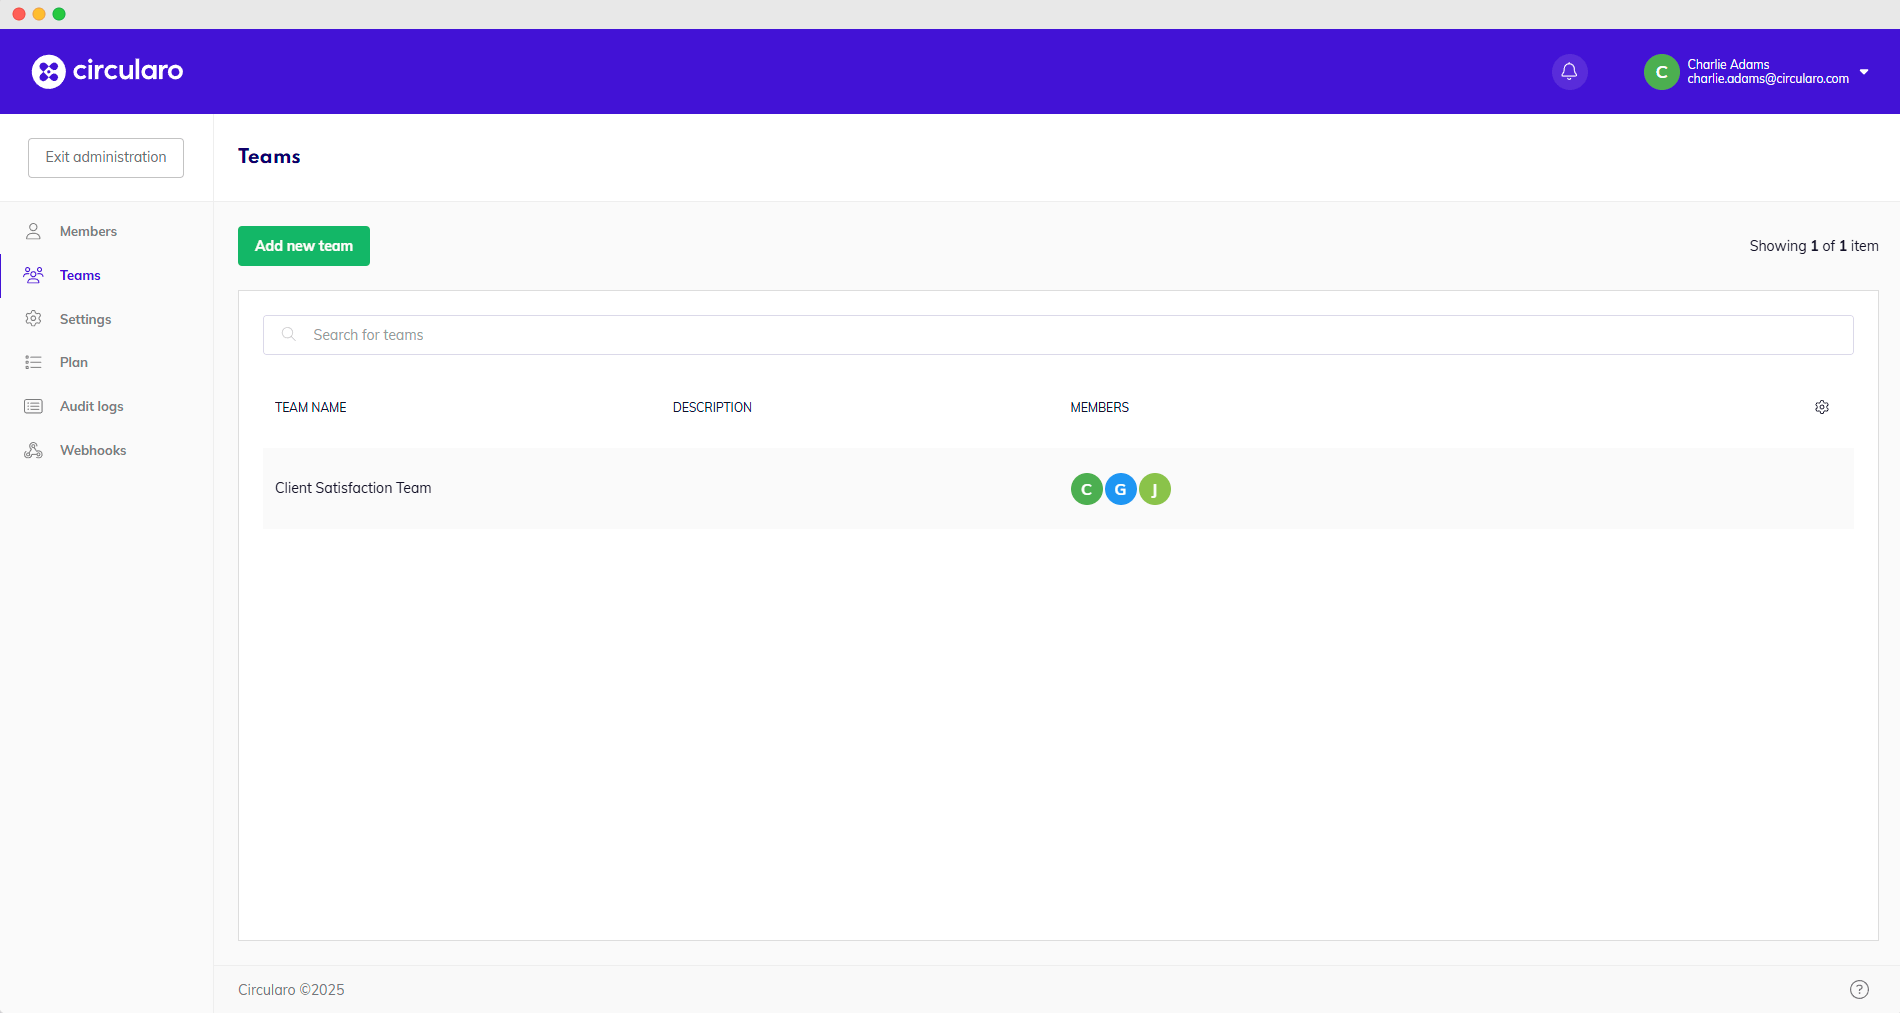
Task: Click the green C member avatar
Action: pos(1086,489)
